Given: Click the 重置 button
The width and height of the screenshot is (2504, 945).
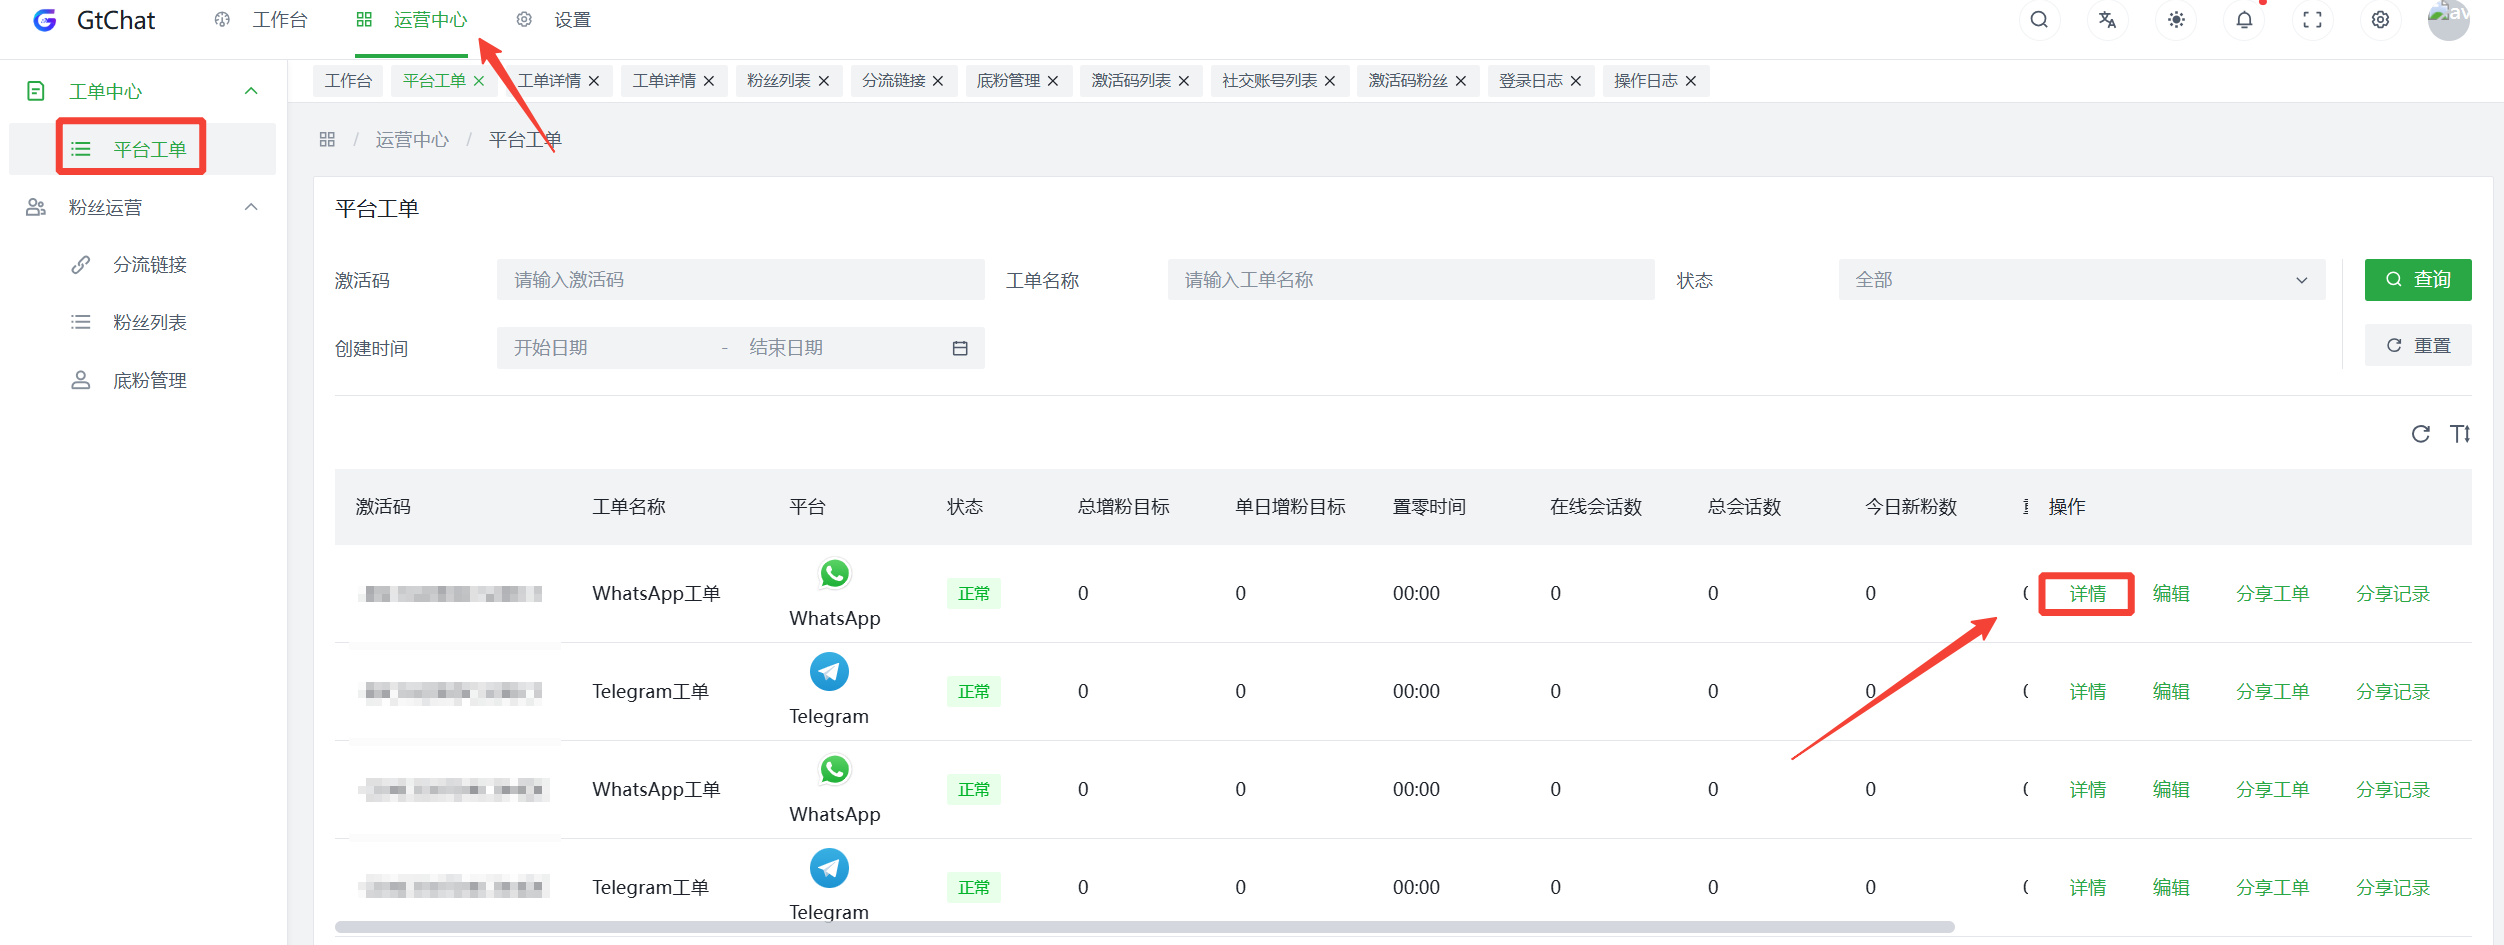Looking at the screenshot, I should (x=2417, y=346).
